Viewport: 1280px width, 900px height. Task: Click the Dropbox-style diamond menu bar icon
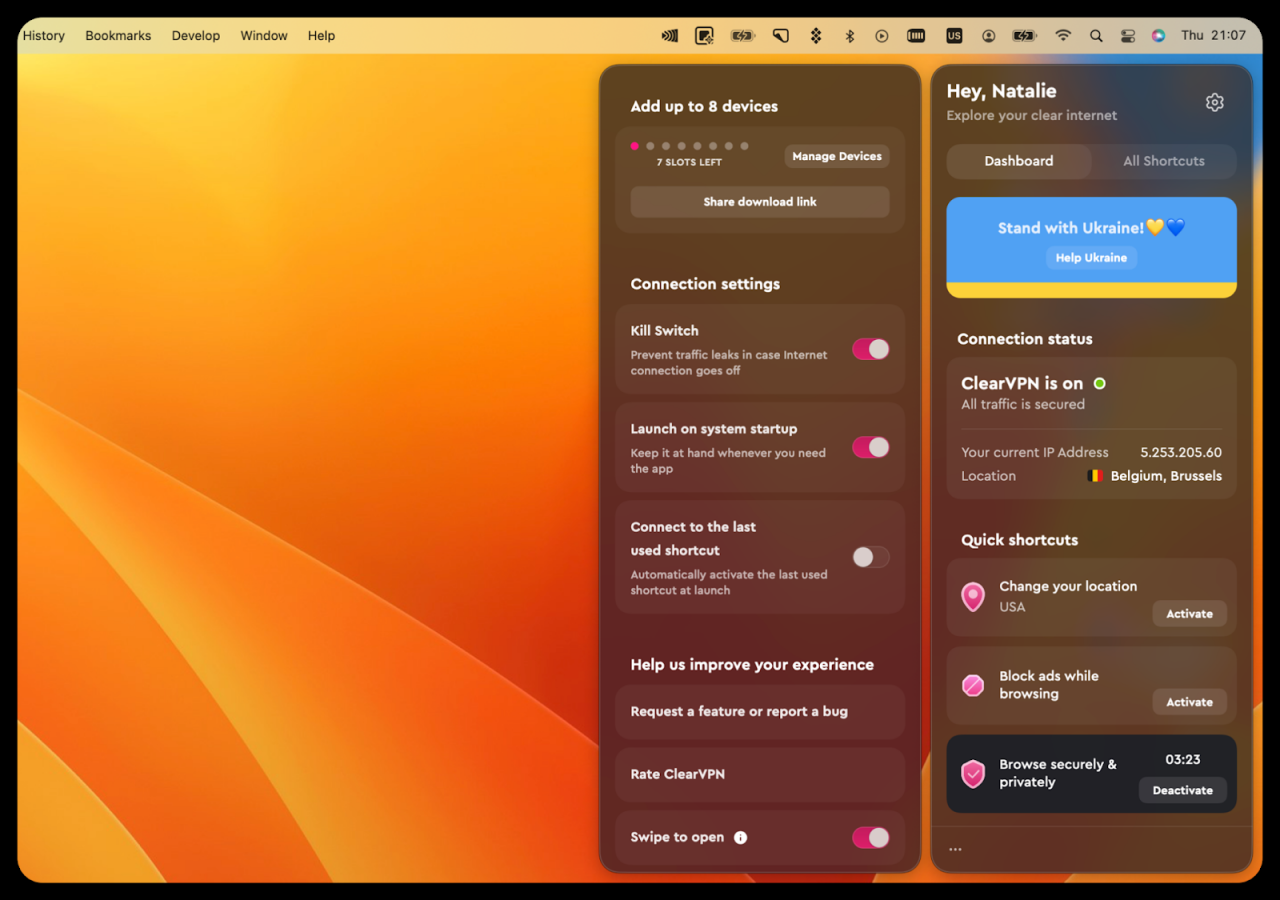click(x=816, y=35)
